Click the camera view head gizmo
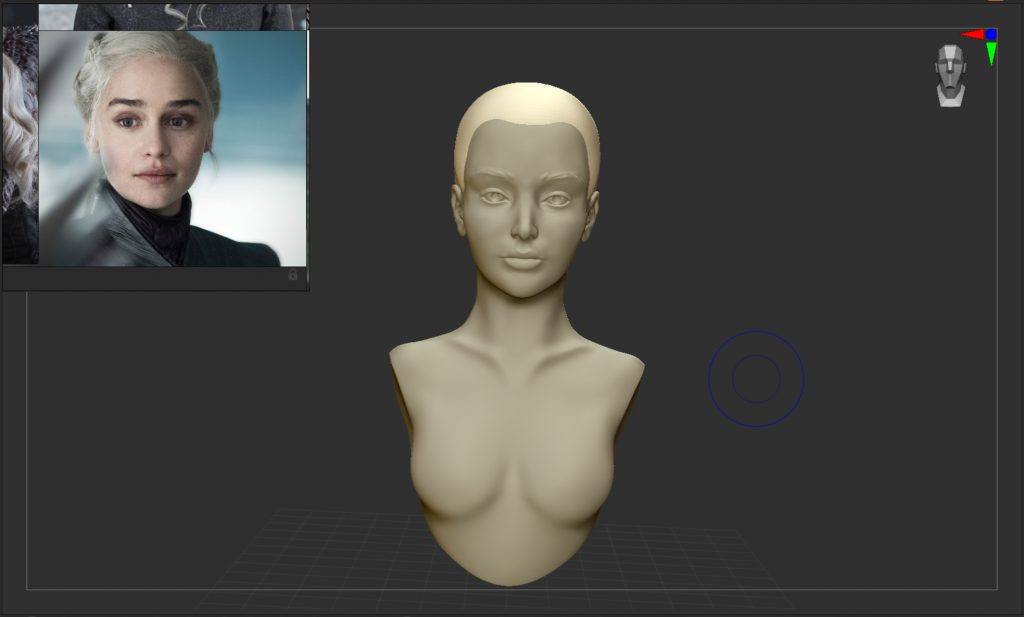 (950, 75)
